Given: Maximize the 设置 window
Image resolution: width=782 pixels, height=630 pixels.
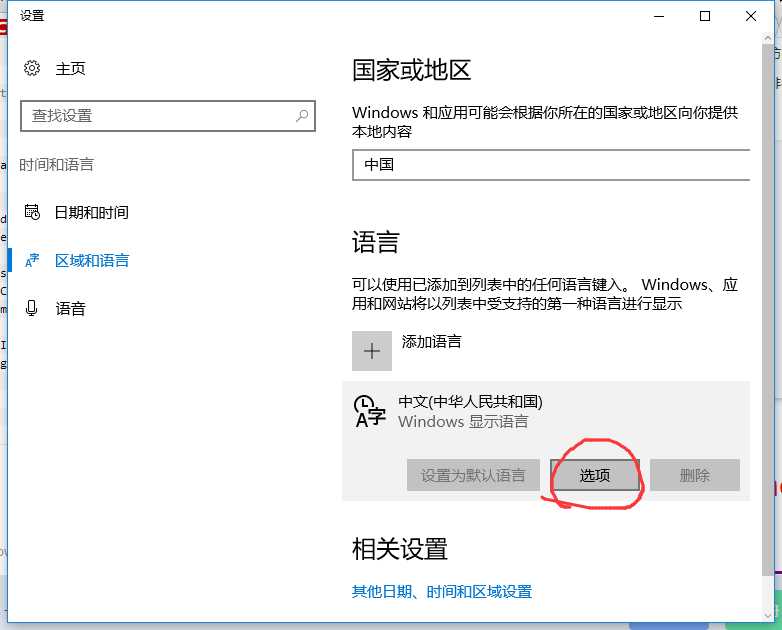Looking at the screenshot, I should (705, 16).
